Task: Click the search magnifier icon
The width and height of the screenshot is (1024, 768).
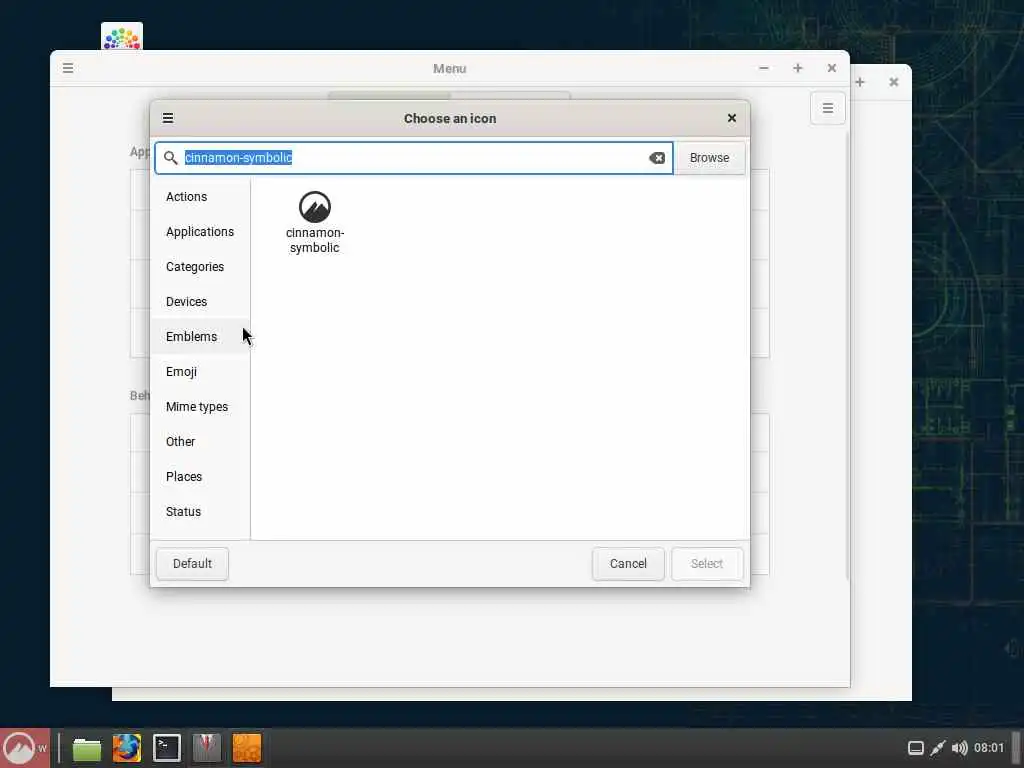Action: coord(170,158)
